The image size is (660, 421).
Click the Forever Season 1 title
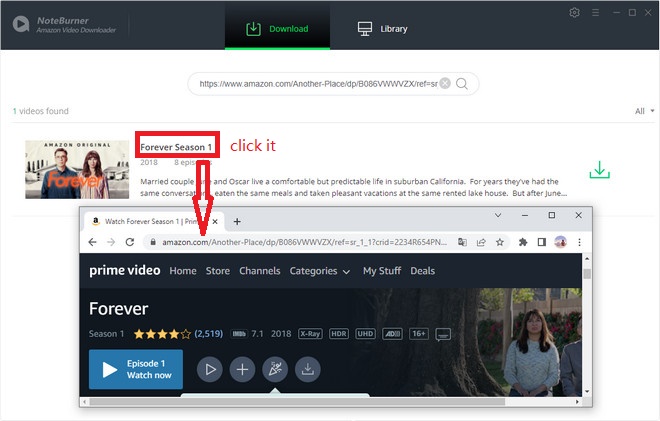point(176,147)
